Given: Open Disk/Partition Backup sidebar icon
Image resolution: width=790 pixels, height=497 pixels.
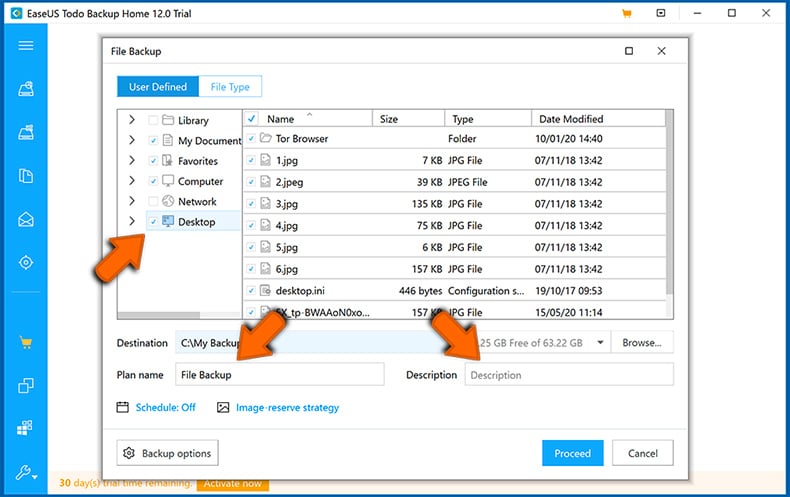Looking at the screenshot, I should [26, 89].
